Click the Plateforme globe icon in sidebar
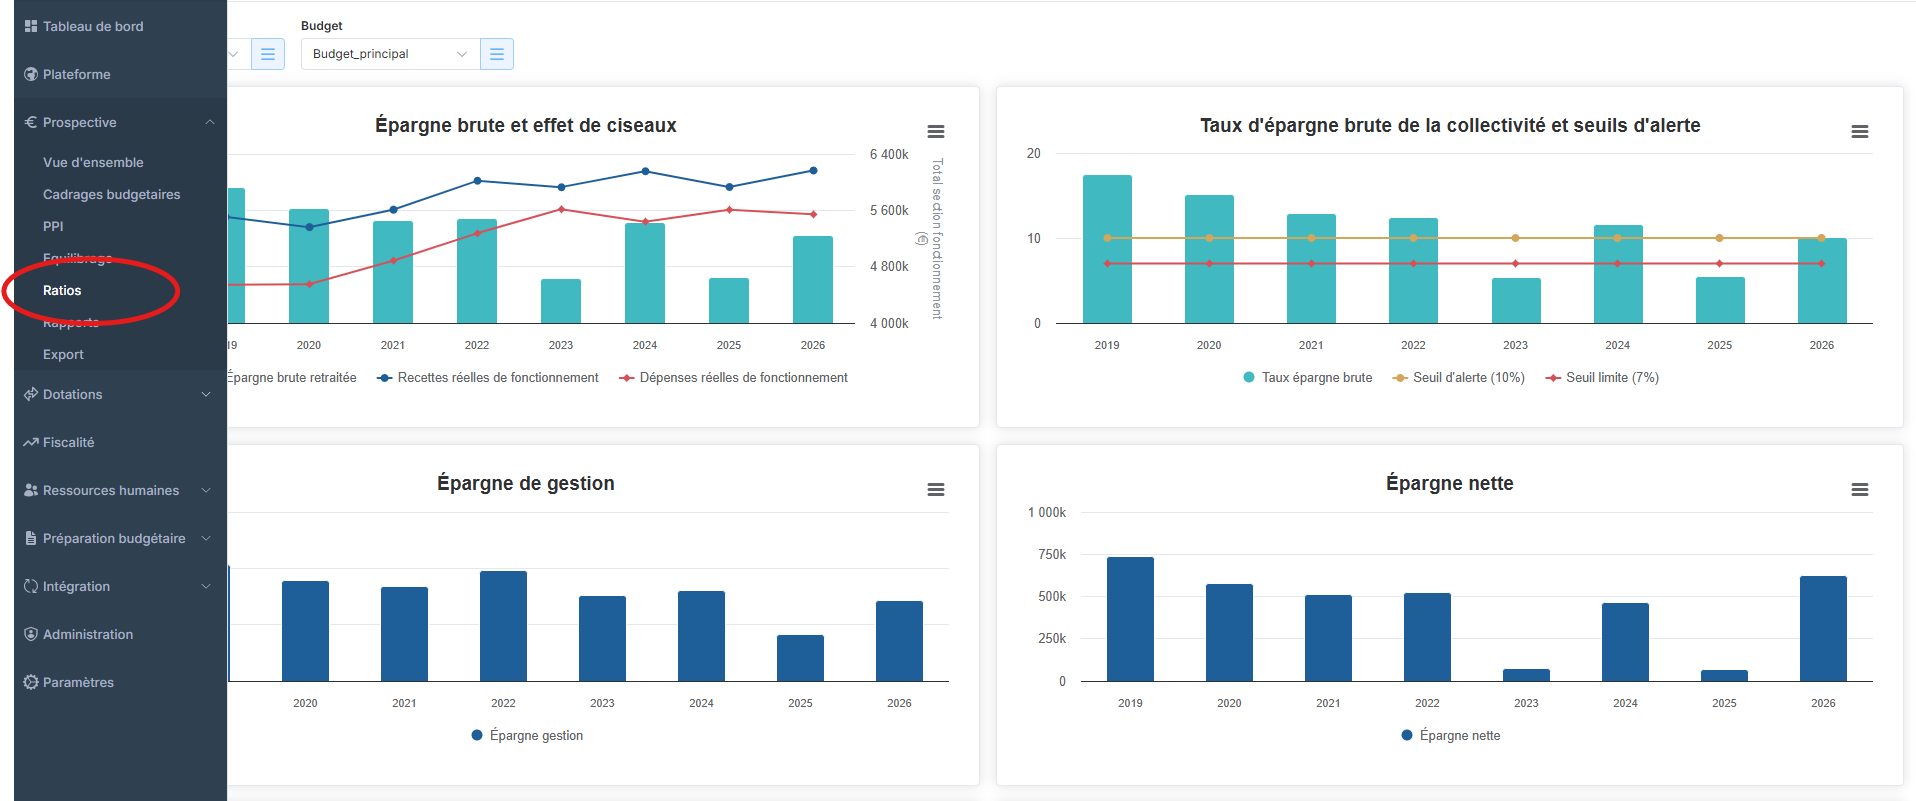Image resolution: width=1916 pixels, height=801 pixels. pyautogui.click(x=31, y=74)
